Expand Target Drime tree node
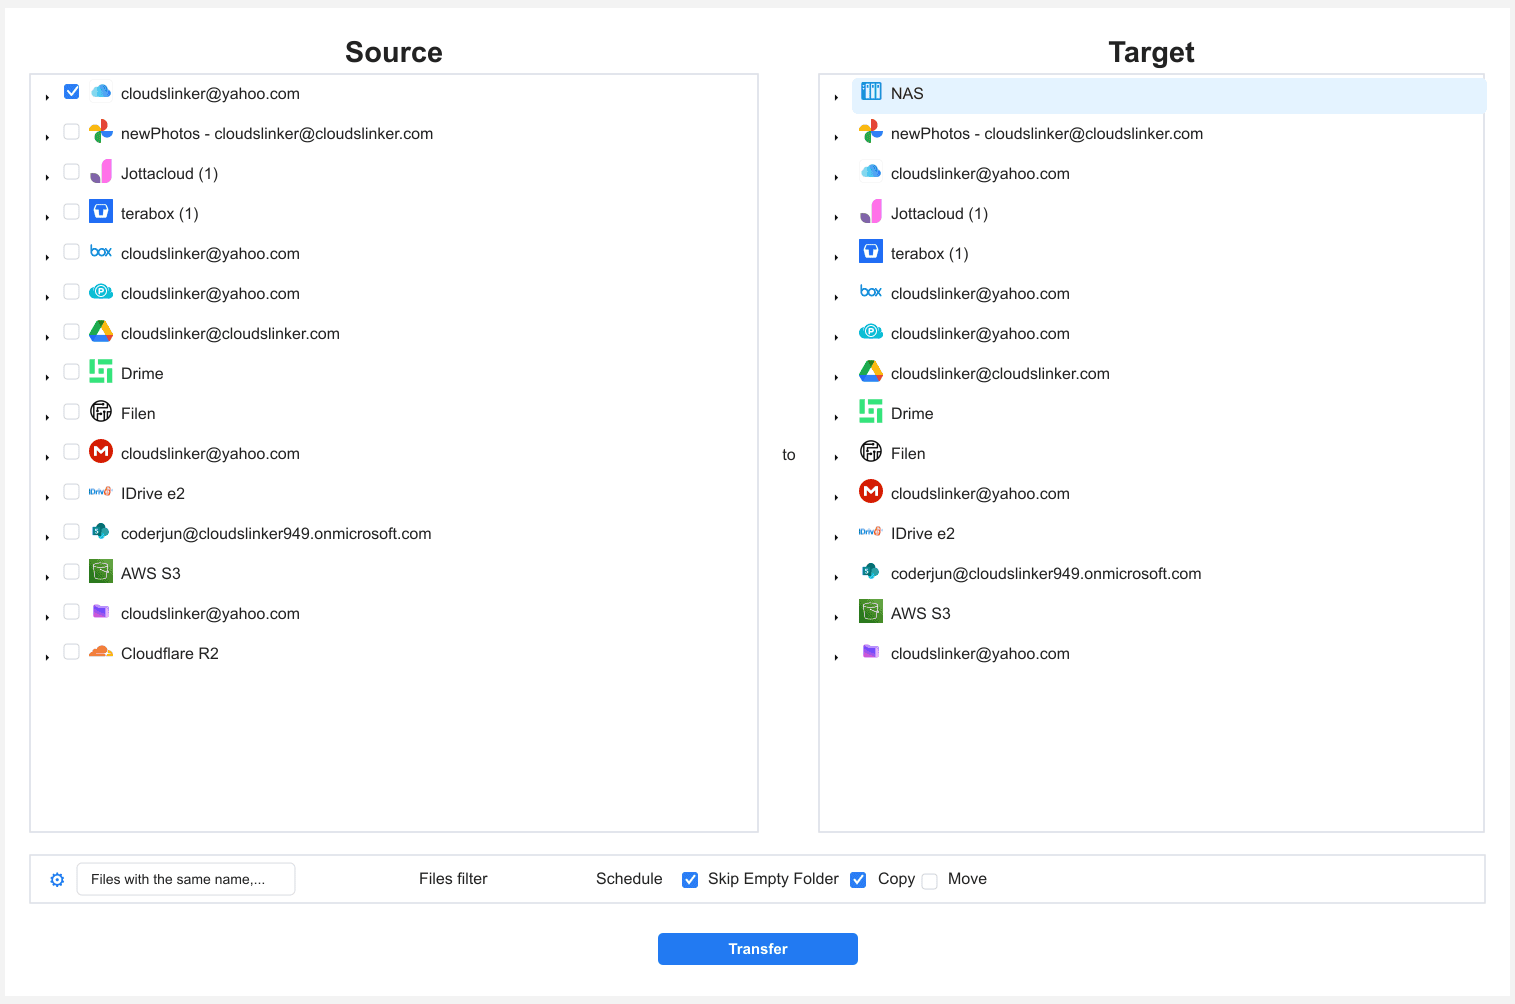 tap(836, 417)
